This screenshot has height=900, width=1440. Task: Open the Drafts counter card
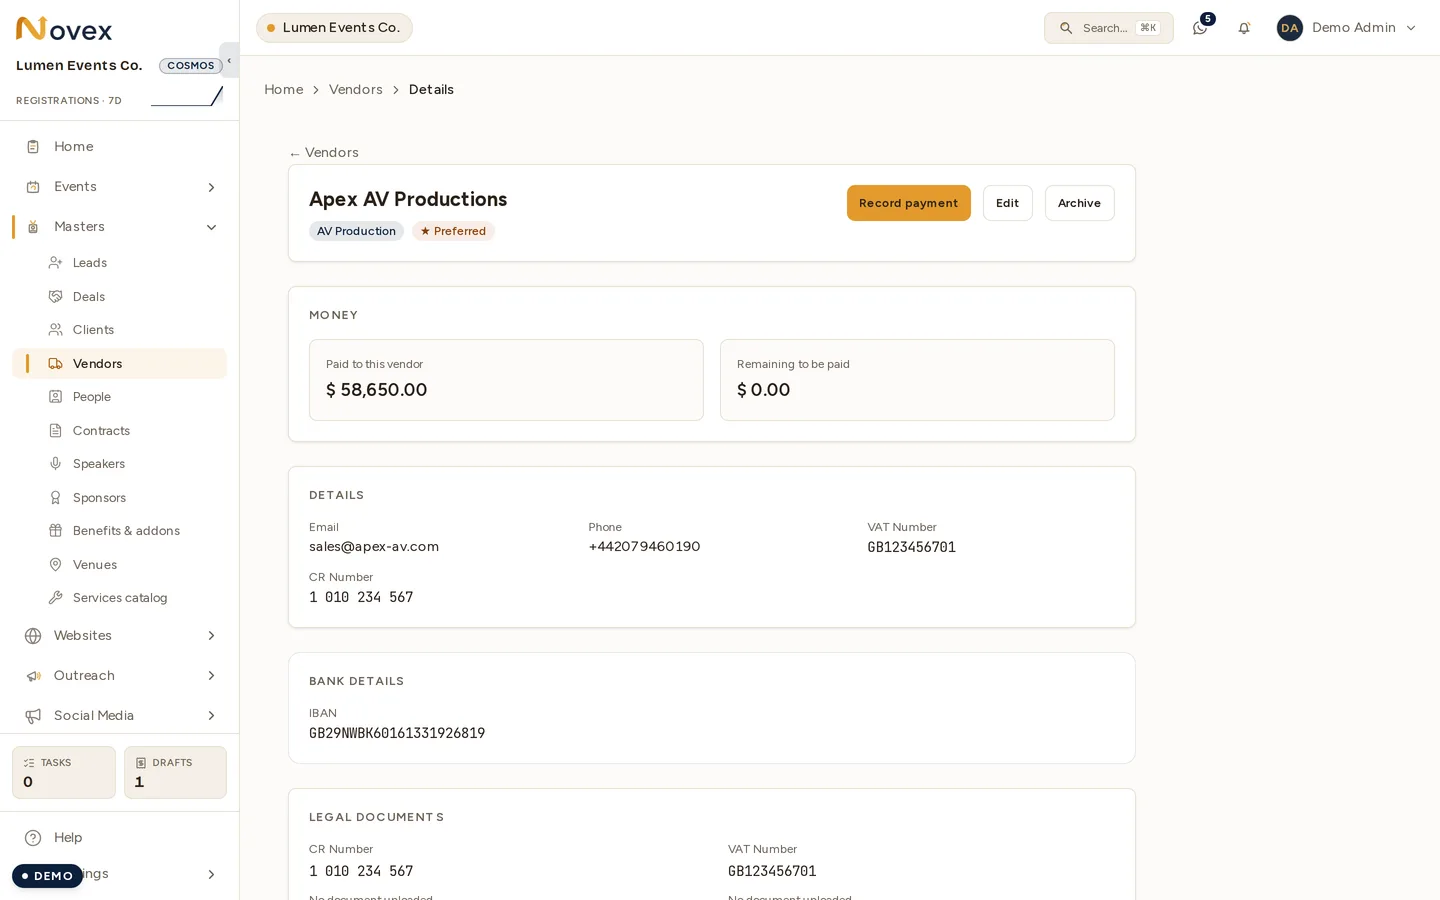point(176,773)
